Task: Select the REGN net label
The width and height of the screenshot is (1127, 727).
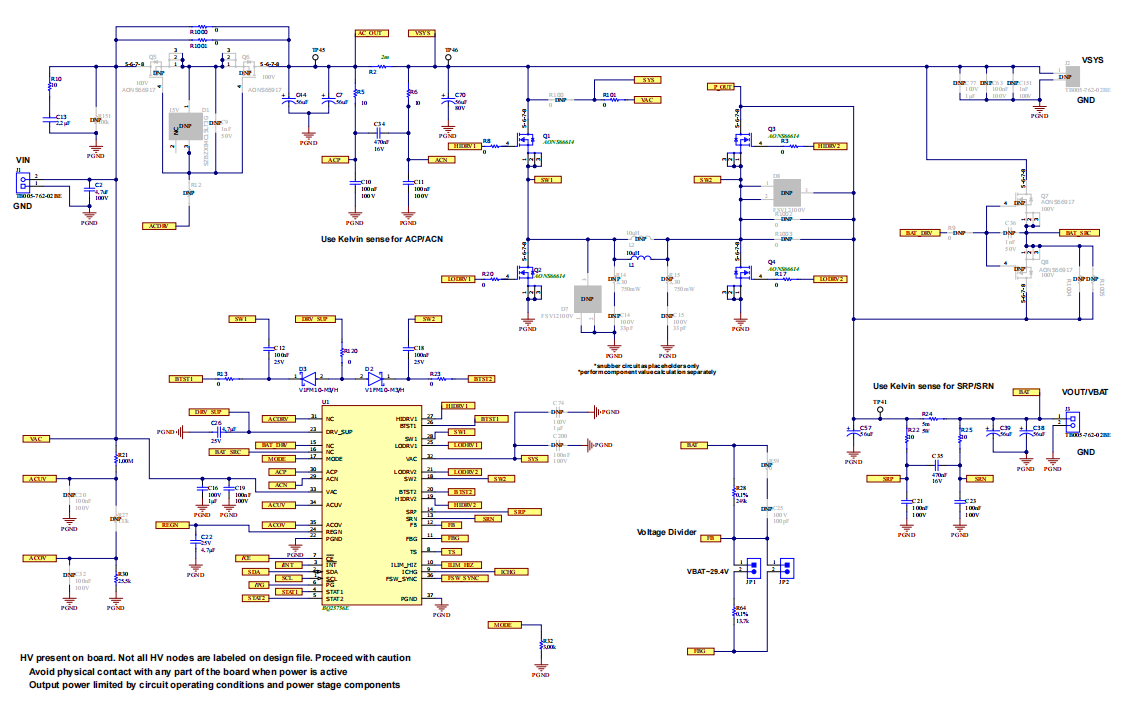Action: point(172,525)
